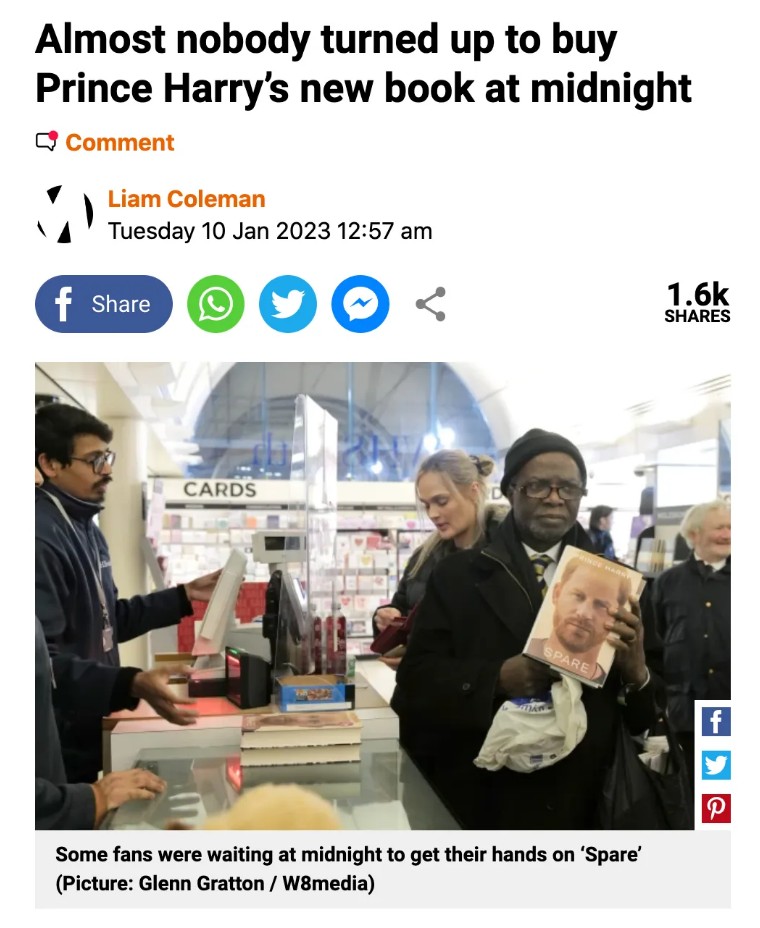The width and height of the screenshot is (760, 928).
Task: Send article via Messenger icon
Action: [360, 304]
